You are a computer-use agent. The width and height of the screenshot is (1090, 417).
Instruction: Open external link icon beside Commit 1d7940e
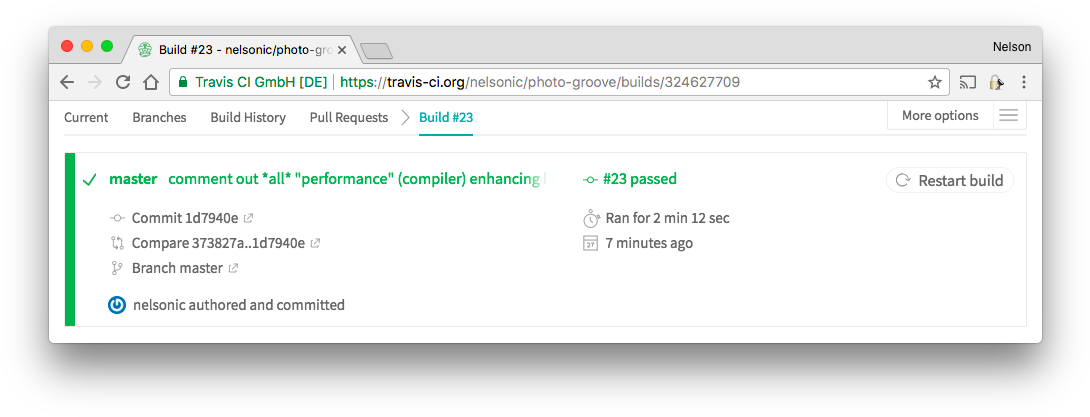[249, 218]
